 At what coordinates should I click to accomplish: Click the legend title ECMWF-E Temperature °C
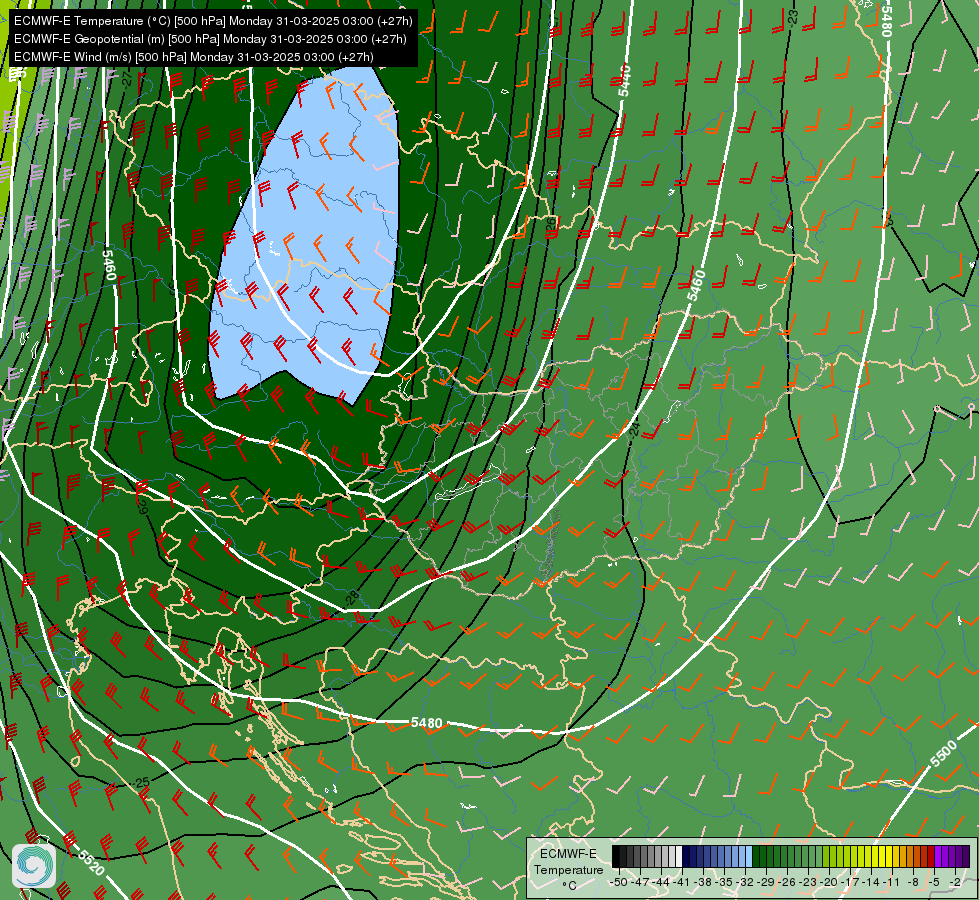pyautogui.click(x=568, y=869)
